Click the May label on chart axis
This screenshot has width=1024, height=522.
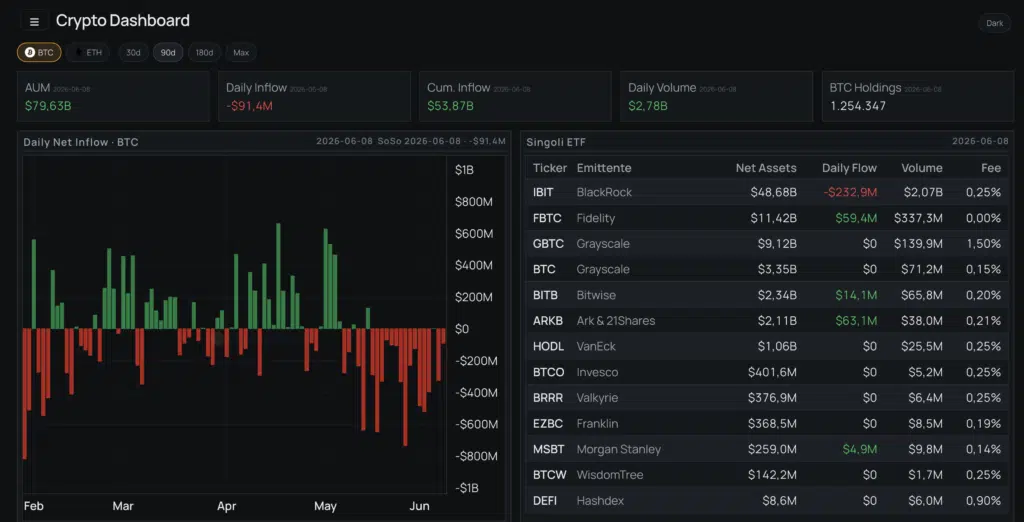pyautogui.click(x=325, y=506)
